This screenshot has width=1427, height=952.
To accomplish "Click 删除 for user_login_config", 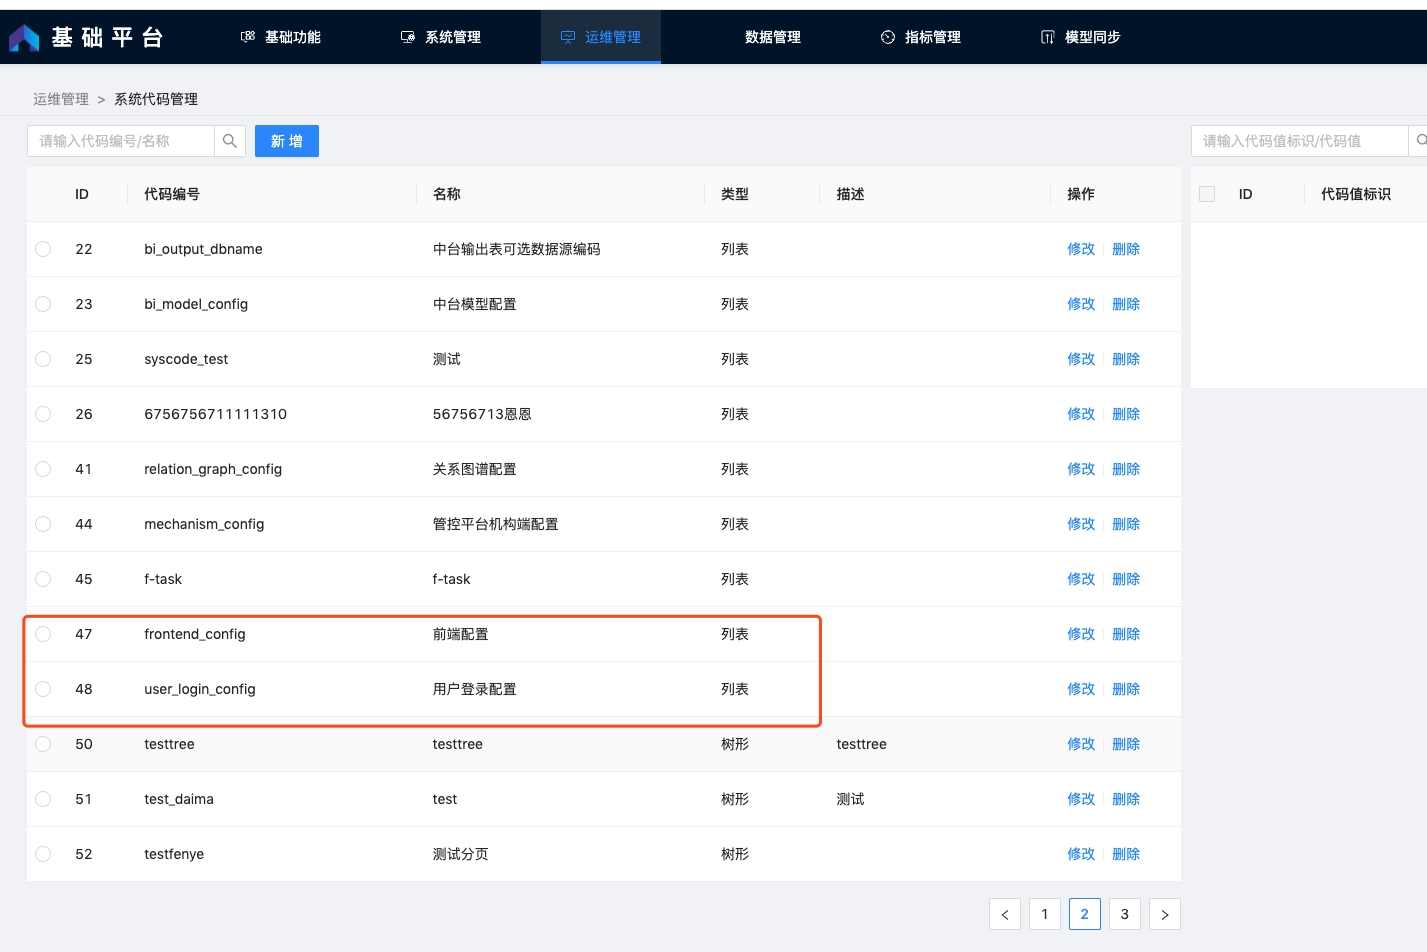I will pyautogui.click(x=1126, y=689).
